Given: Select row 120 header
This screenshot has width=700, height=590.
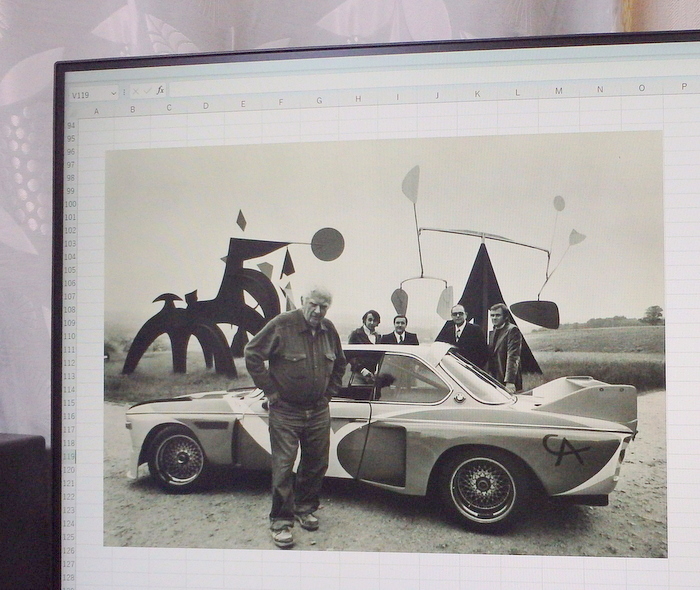Looking at the screenshot, I should 69,470.
